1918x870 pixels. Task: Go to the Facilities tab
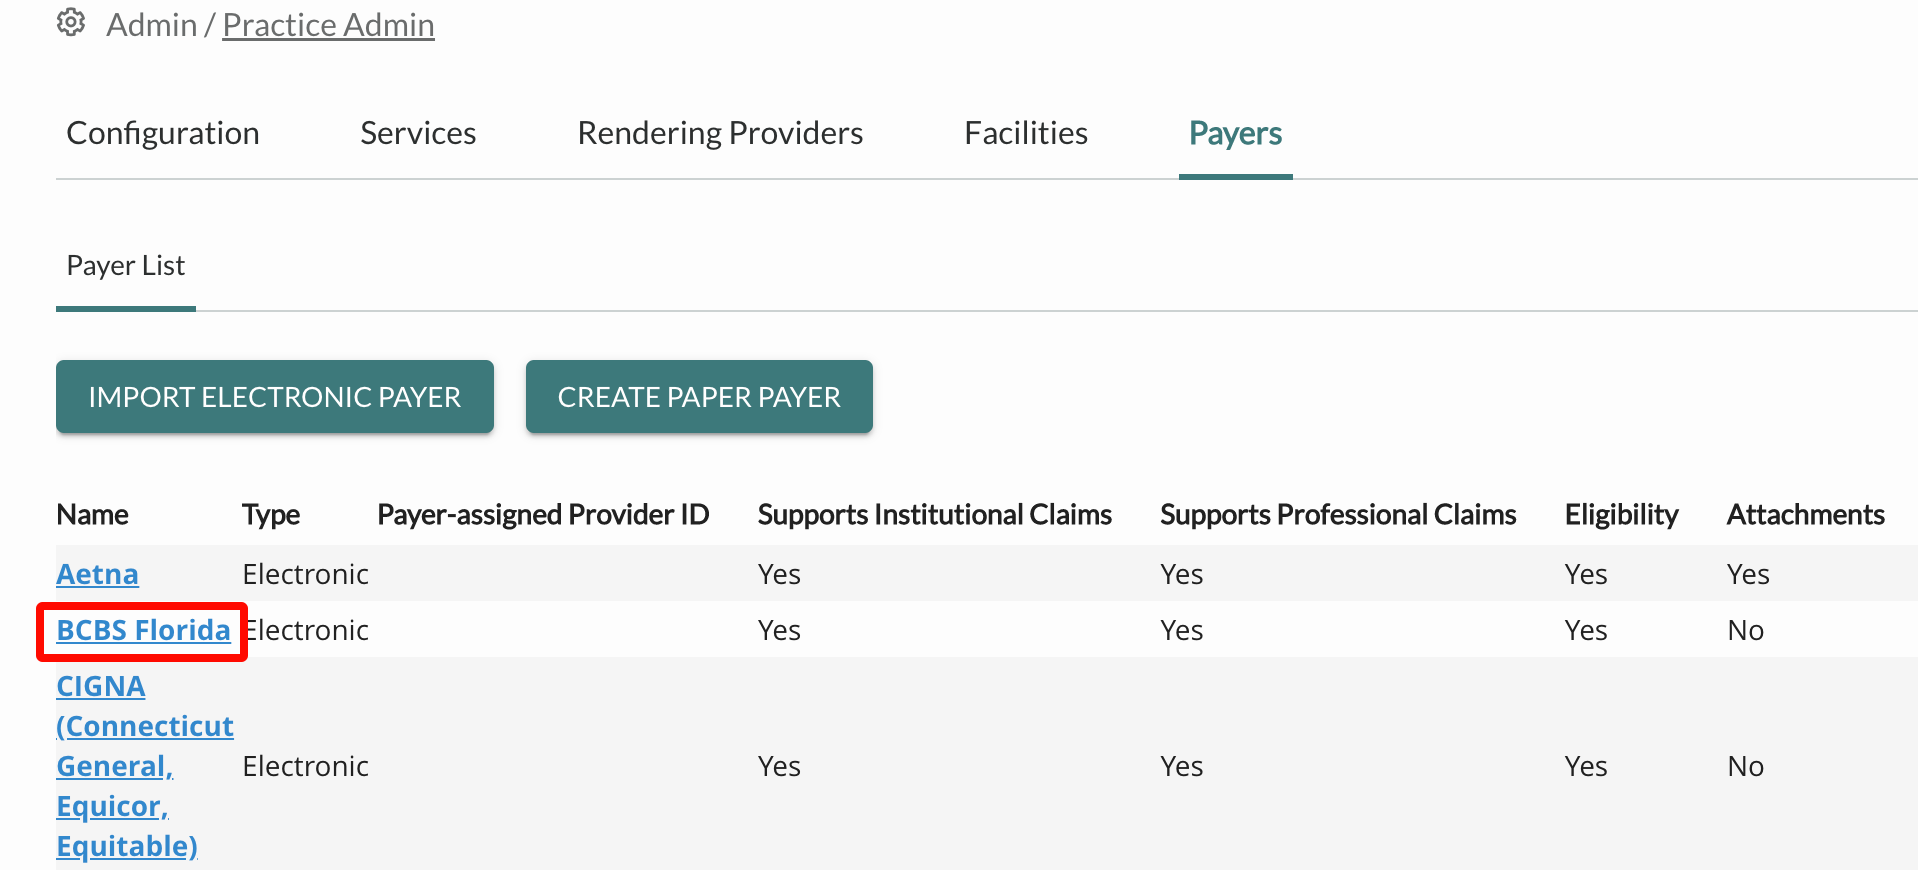pos(1026,133)
